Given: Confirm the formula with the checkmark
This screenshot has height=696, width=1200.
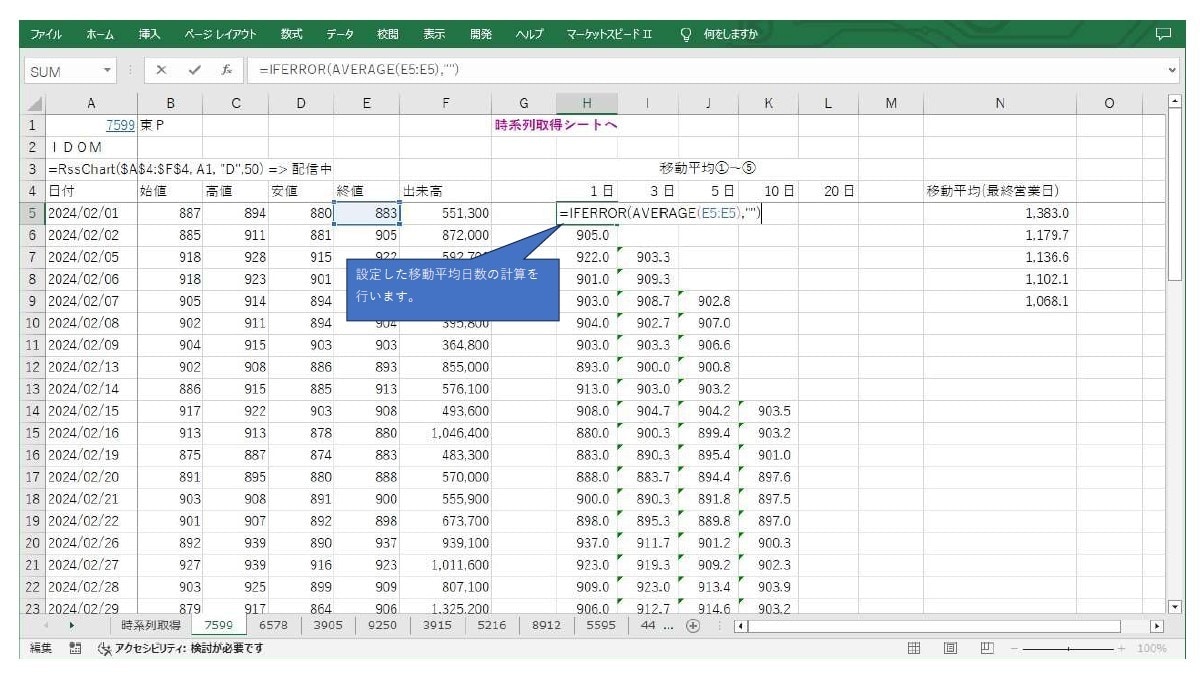Looking at the screenshot, I should 195,71.
